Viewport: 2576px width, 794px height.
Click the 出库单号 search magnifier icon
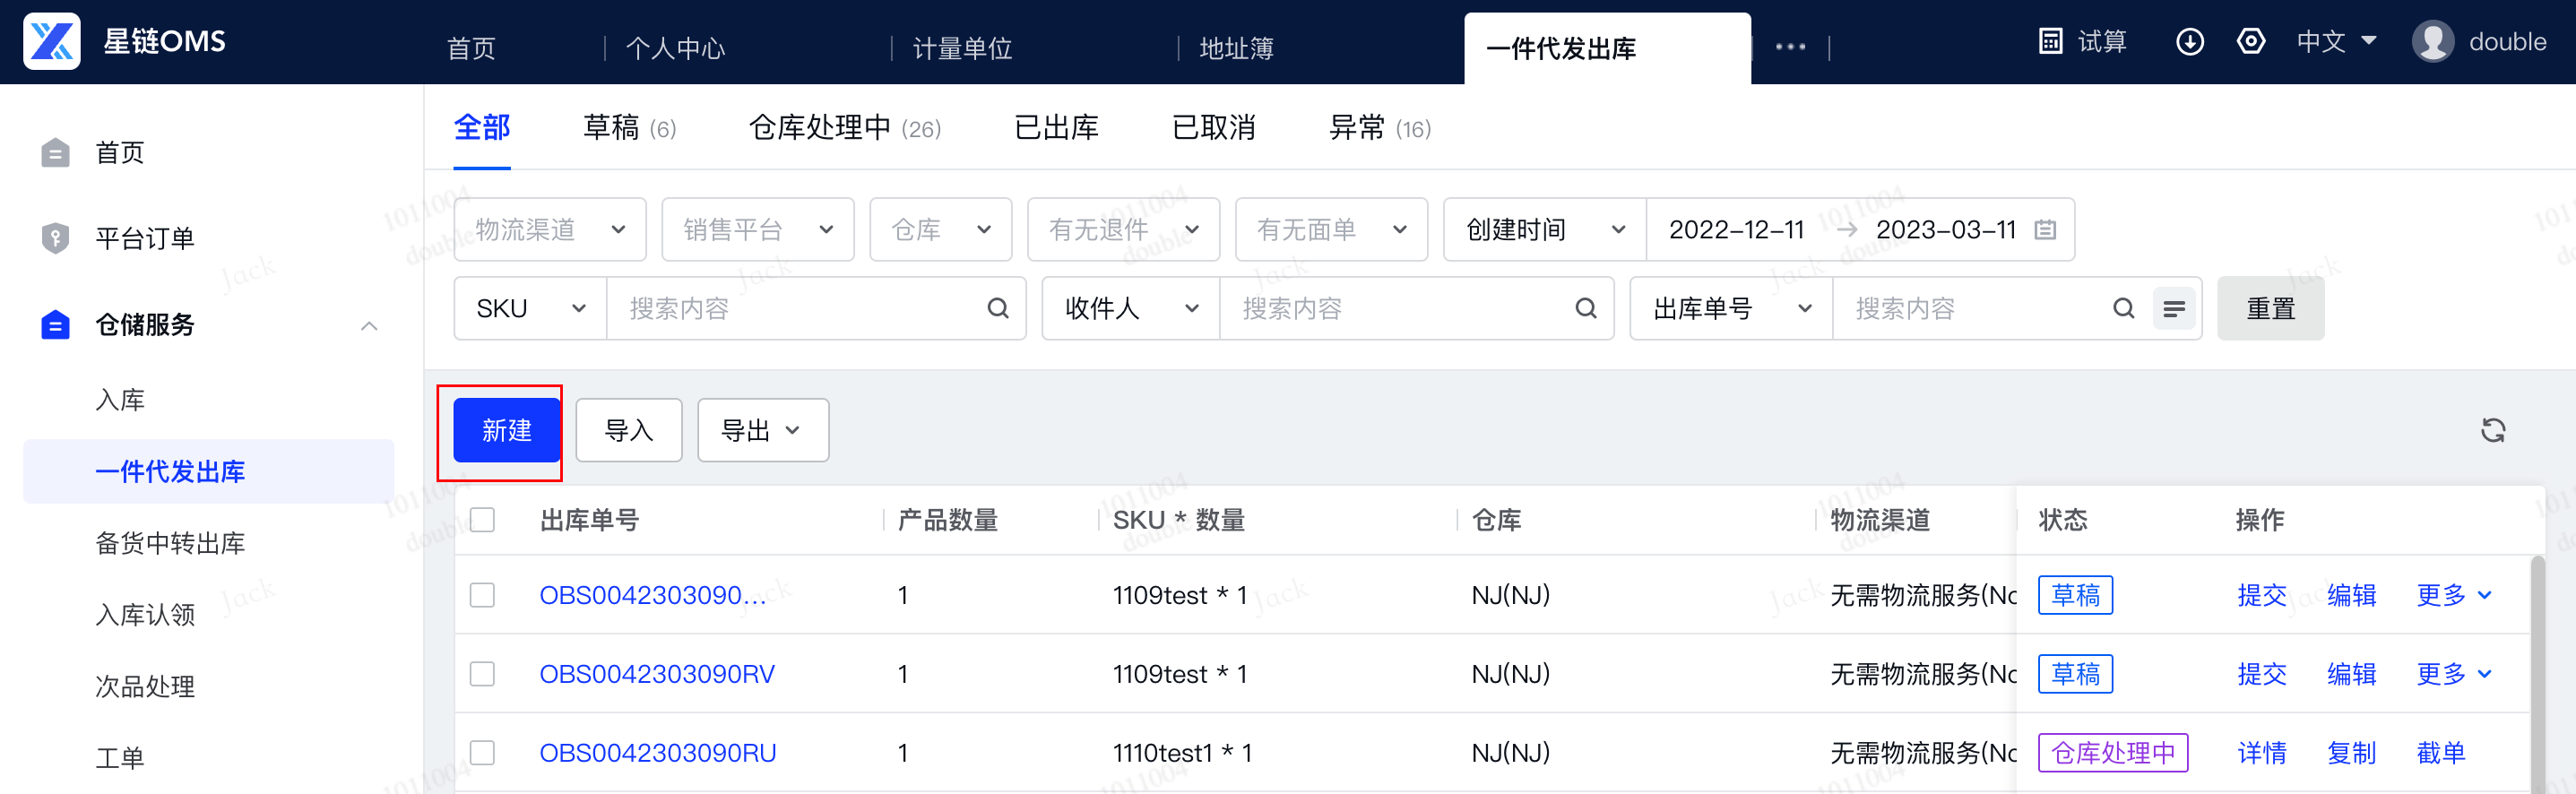[x=2123, y=308]
